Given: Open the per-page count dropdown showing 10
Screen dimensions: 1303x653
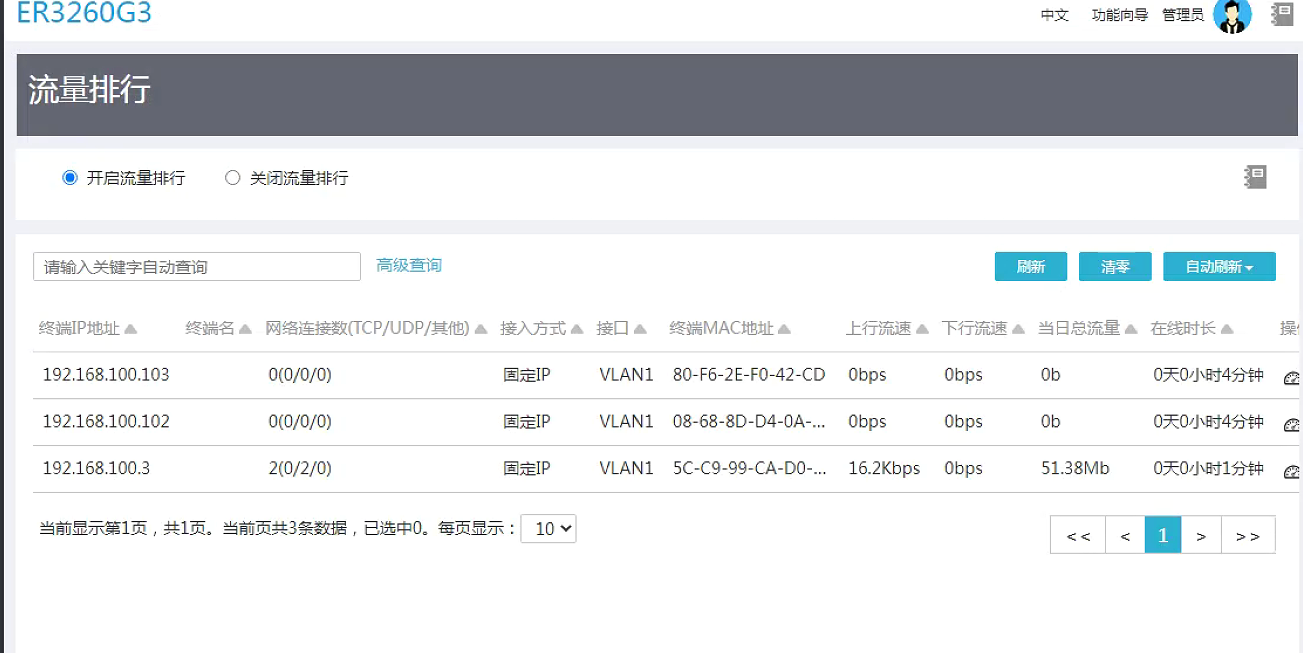Looking at the screenshot, I should point(549,529).
